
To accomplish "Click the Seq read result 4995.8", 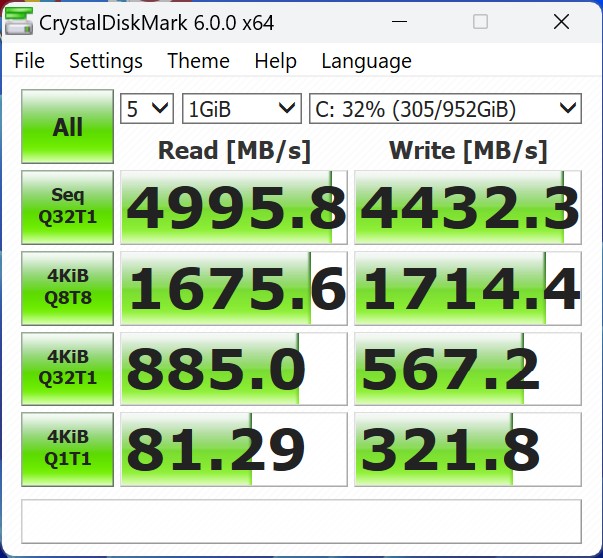I will (234, 208).
